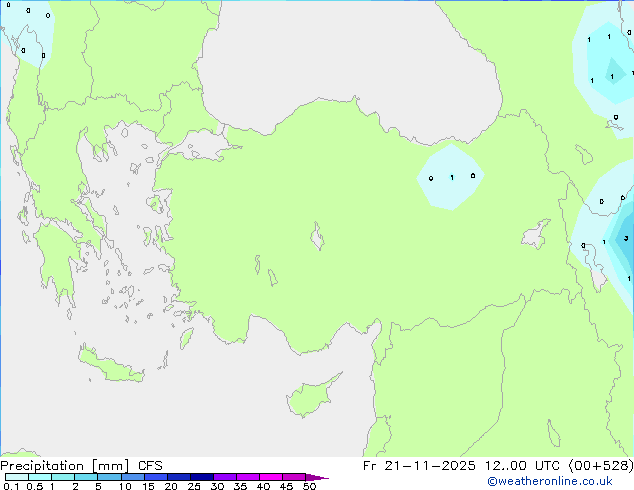Click the '3' precipitation value on the map
This screenshot has width=634, height=490.
626,238
